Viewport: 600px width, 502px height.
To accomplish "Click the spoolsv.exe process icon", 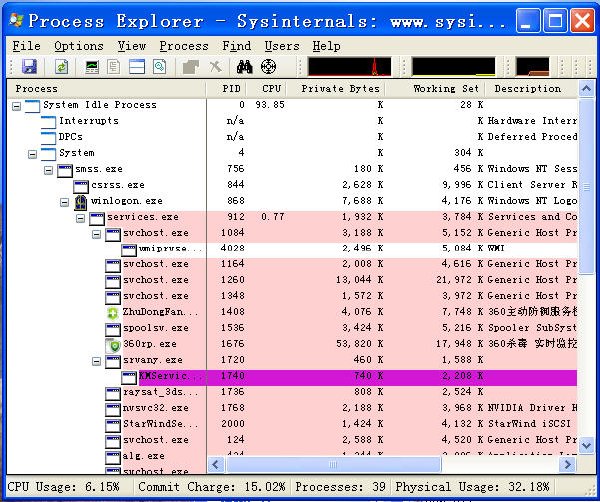I will [113, 329].
